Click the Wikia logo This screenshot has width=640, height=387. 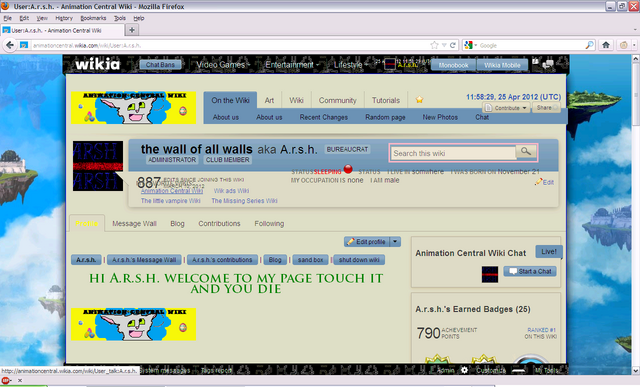[x=98, y=64]
